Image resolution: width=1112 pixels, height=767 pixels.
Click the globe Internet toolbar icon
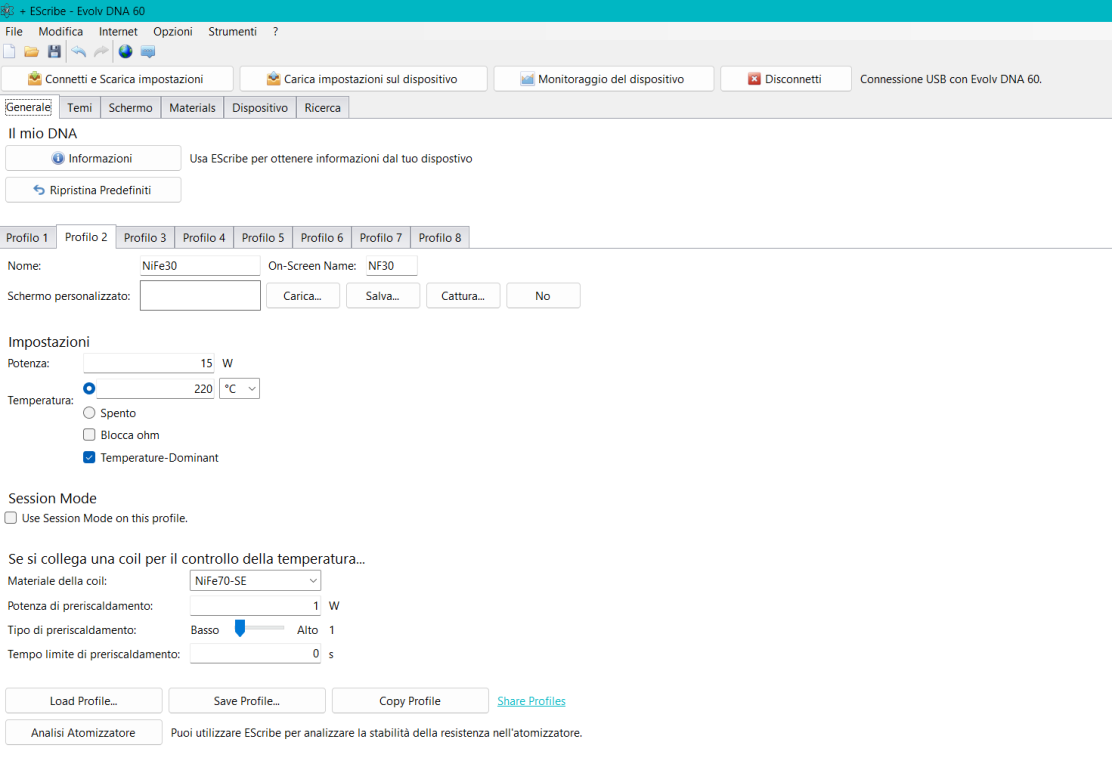point(126,52)
